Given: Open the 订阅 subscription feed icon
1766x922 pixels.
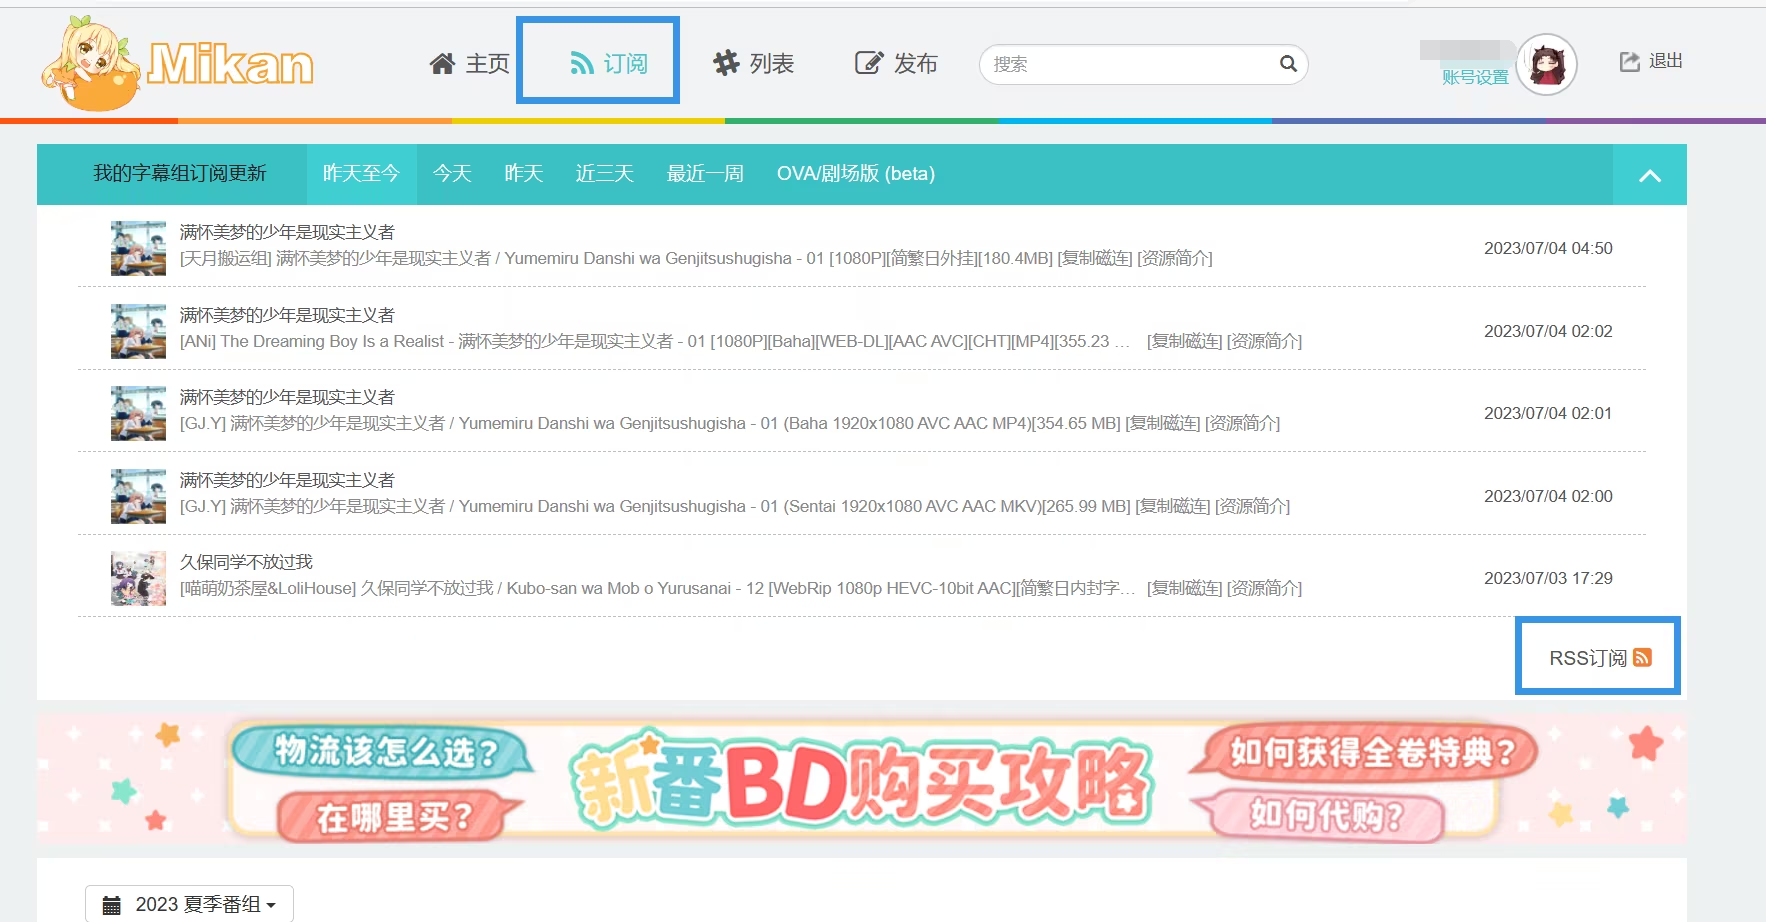Looking at the screenshot, I should pos(581,62).
